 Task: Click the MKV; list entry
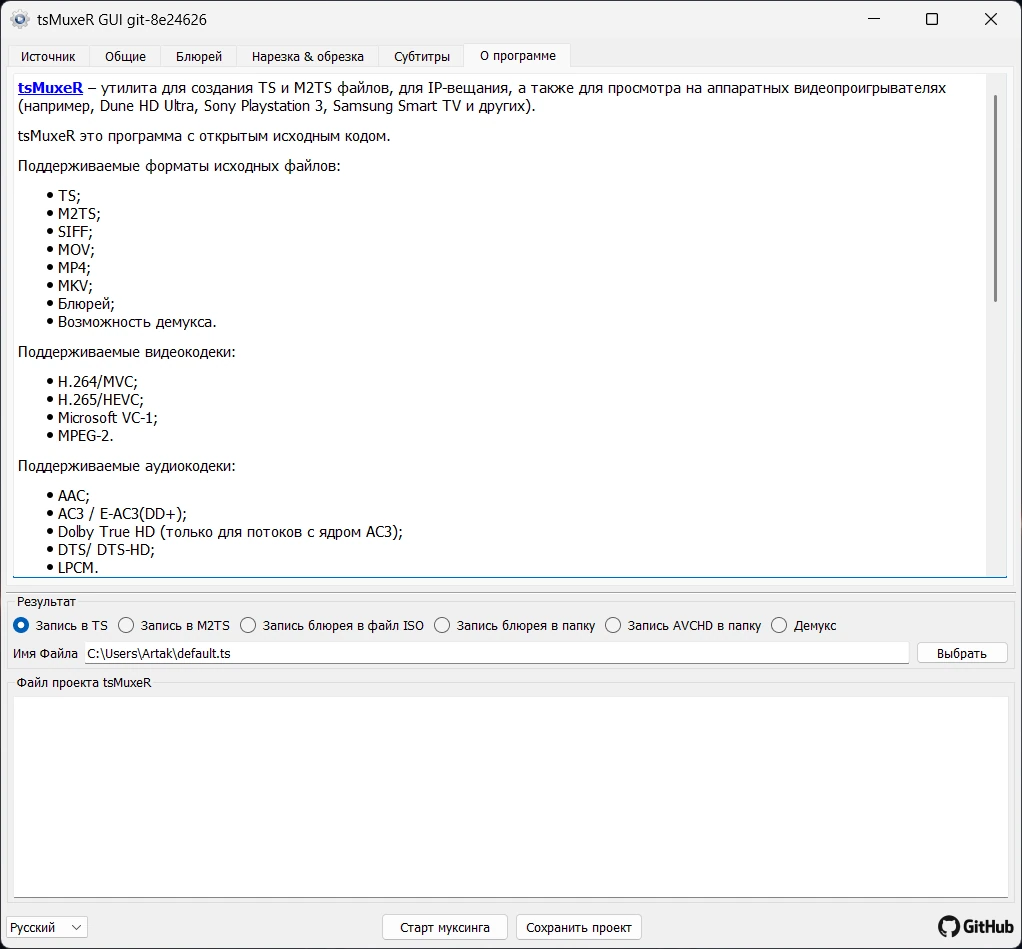[75, 285]
